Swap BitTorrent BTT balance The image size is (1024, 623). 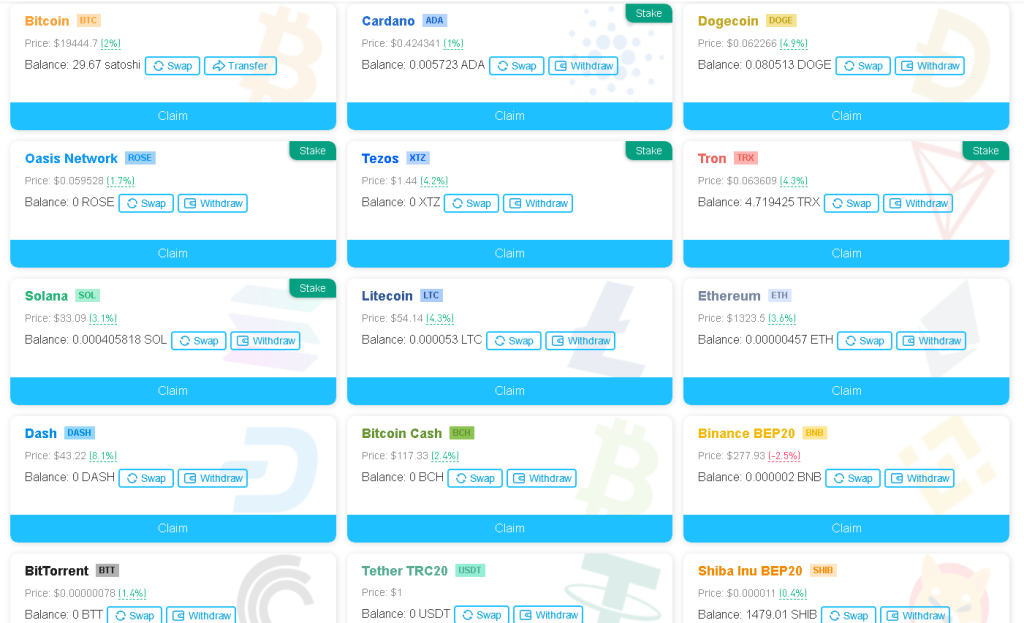[135, 615]
